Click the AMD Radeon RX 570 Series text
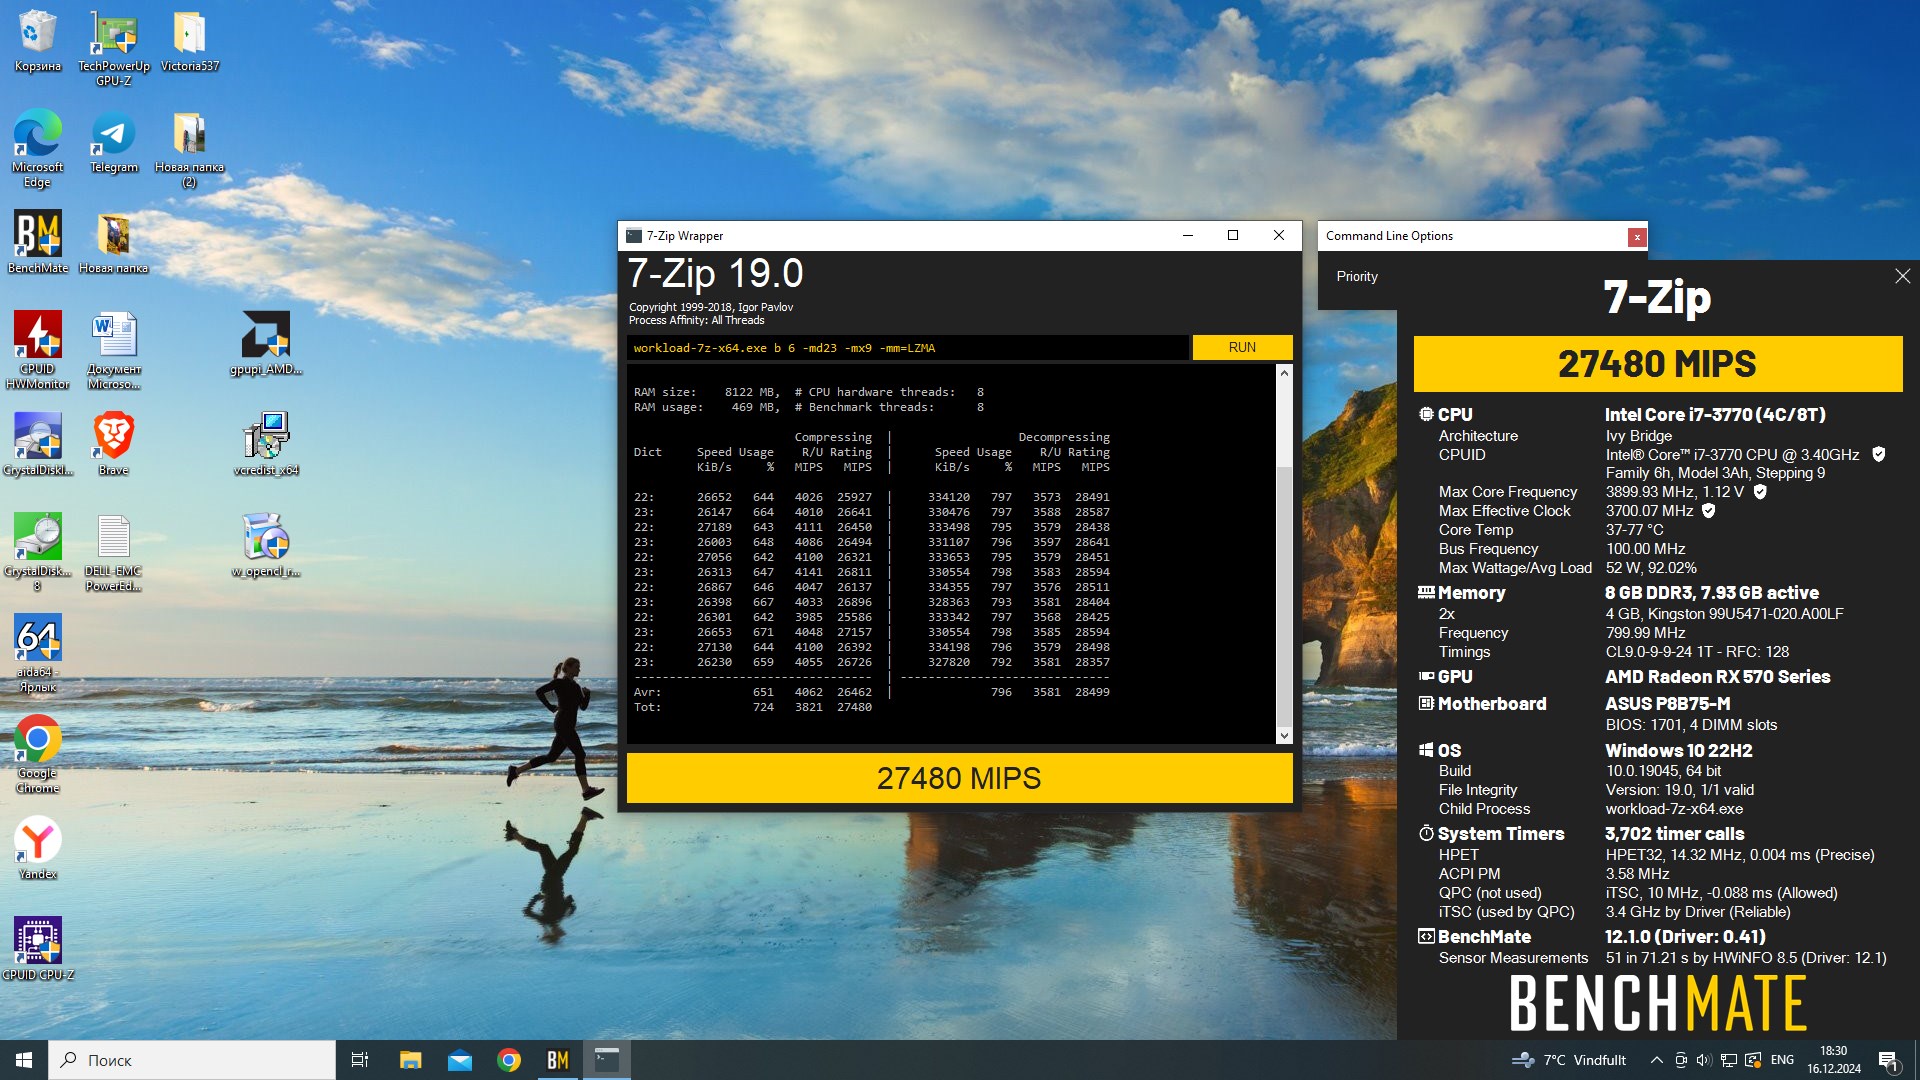Viewport: 1920px width, 1080px height. pos(1717,677)
